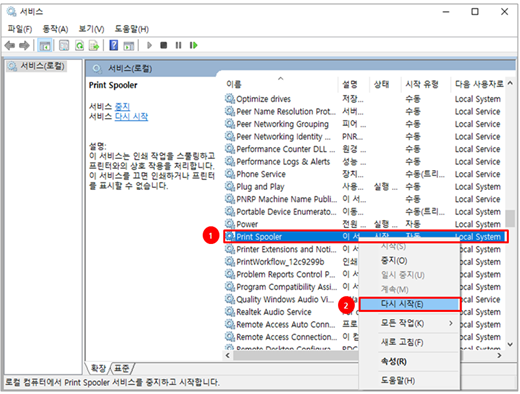The height and width of the screenshot is (394, 520).
Task: Click the vertical scrollbar thumb
Action: click(510, 218)
